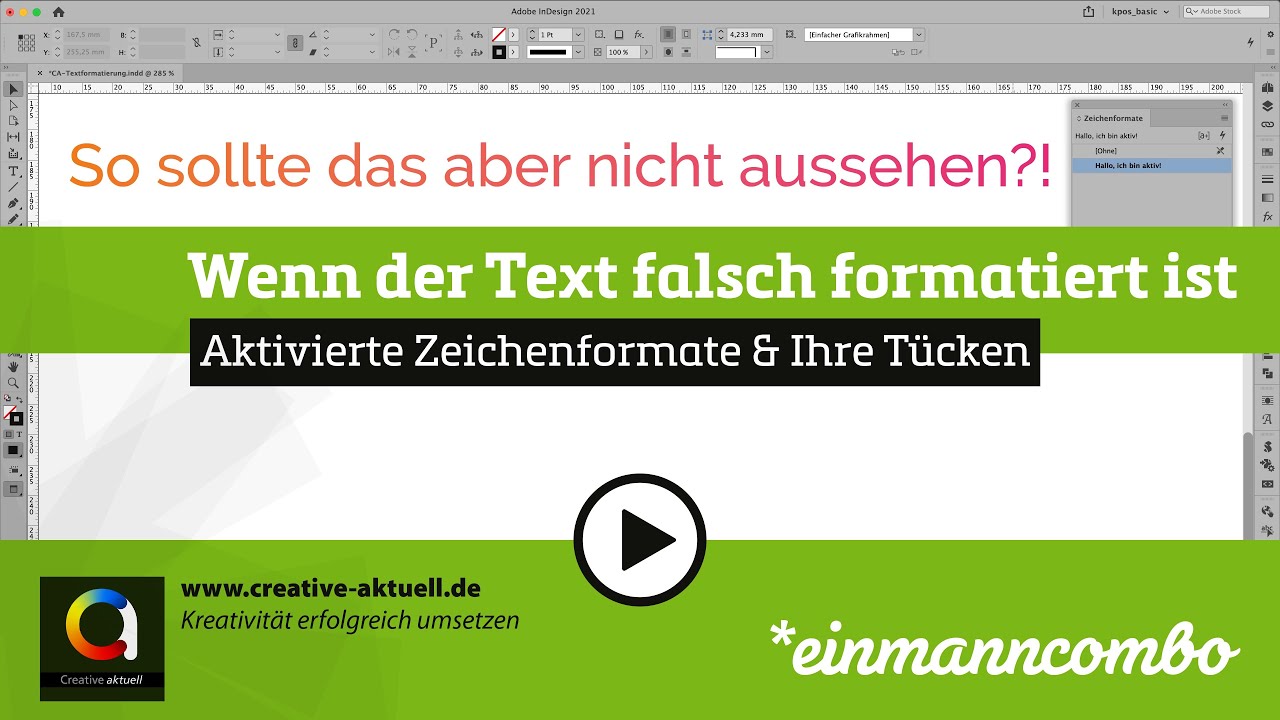The width and height of the screenshot is (1280, 720).
Task: Open the Effects fx panel in dock
Action: click(1267, 216)
